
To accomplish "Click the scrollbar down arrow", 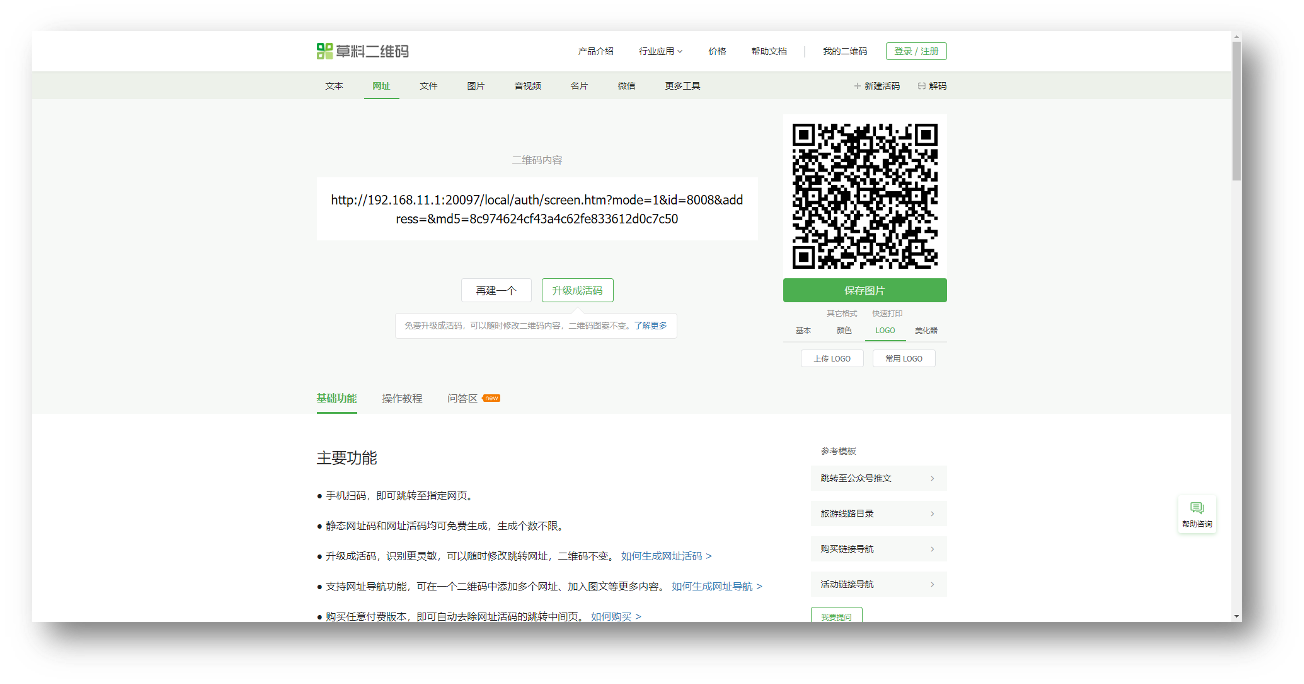I will (1236, 616).
